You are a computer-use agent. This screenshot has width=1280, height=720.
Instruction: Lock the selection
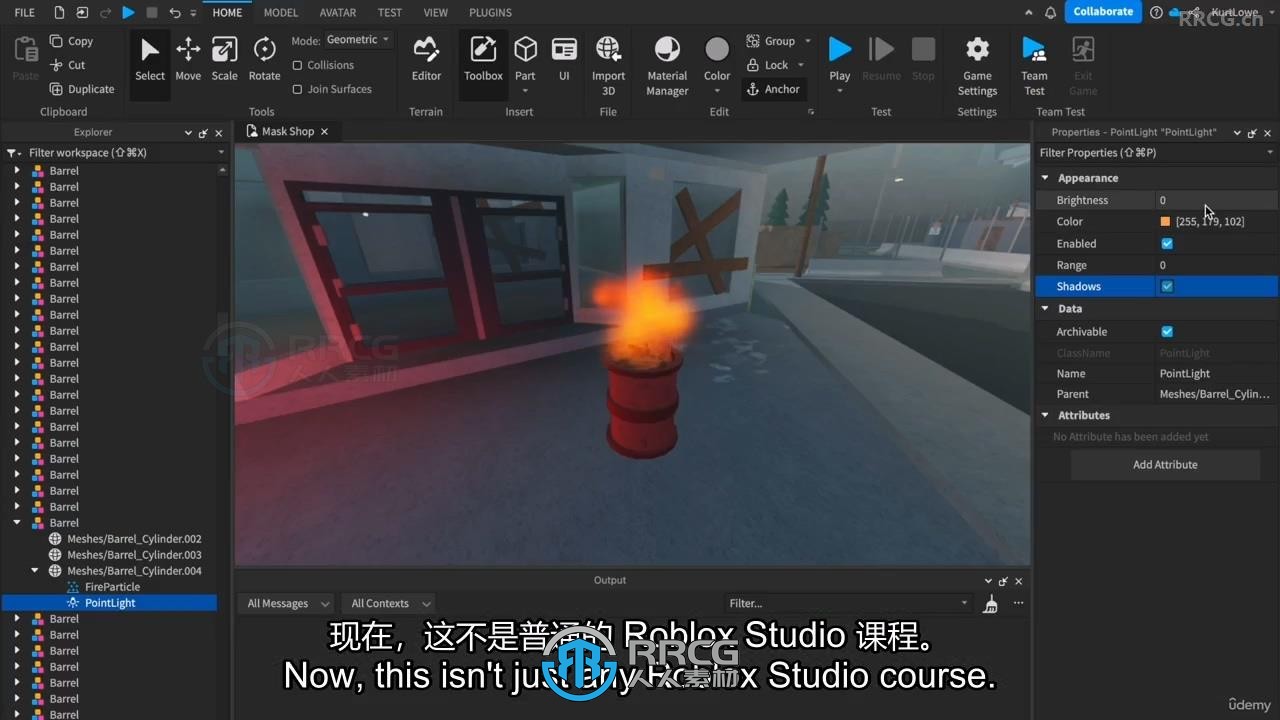click(x=768, y=65)
